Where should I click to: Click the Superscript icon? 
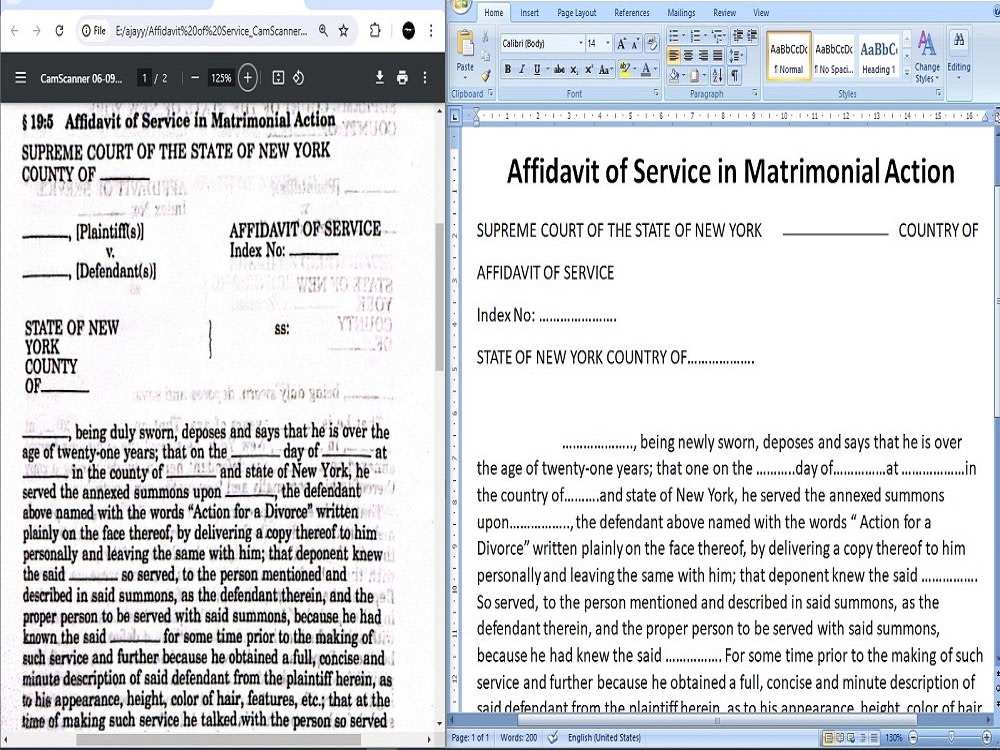(588, 70)
